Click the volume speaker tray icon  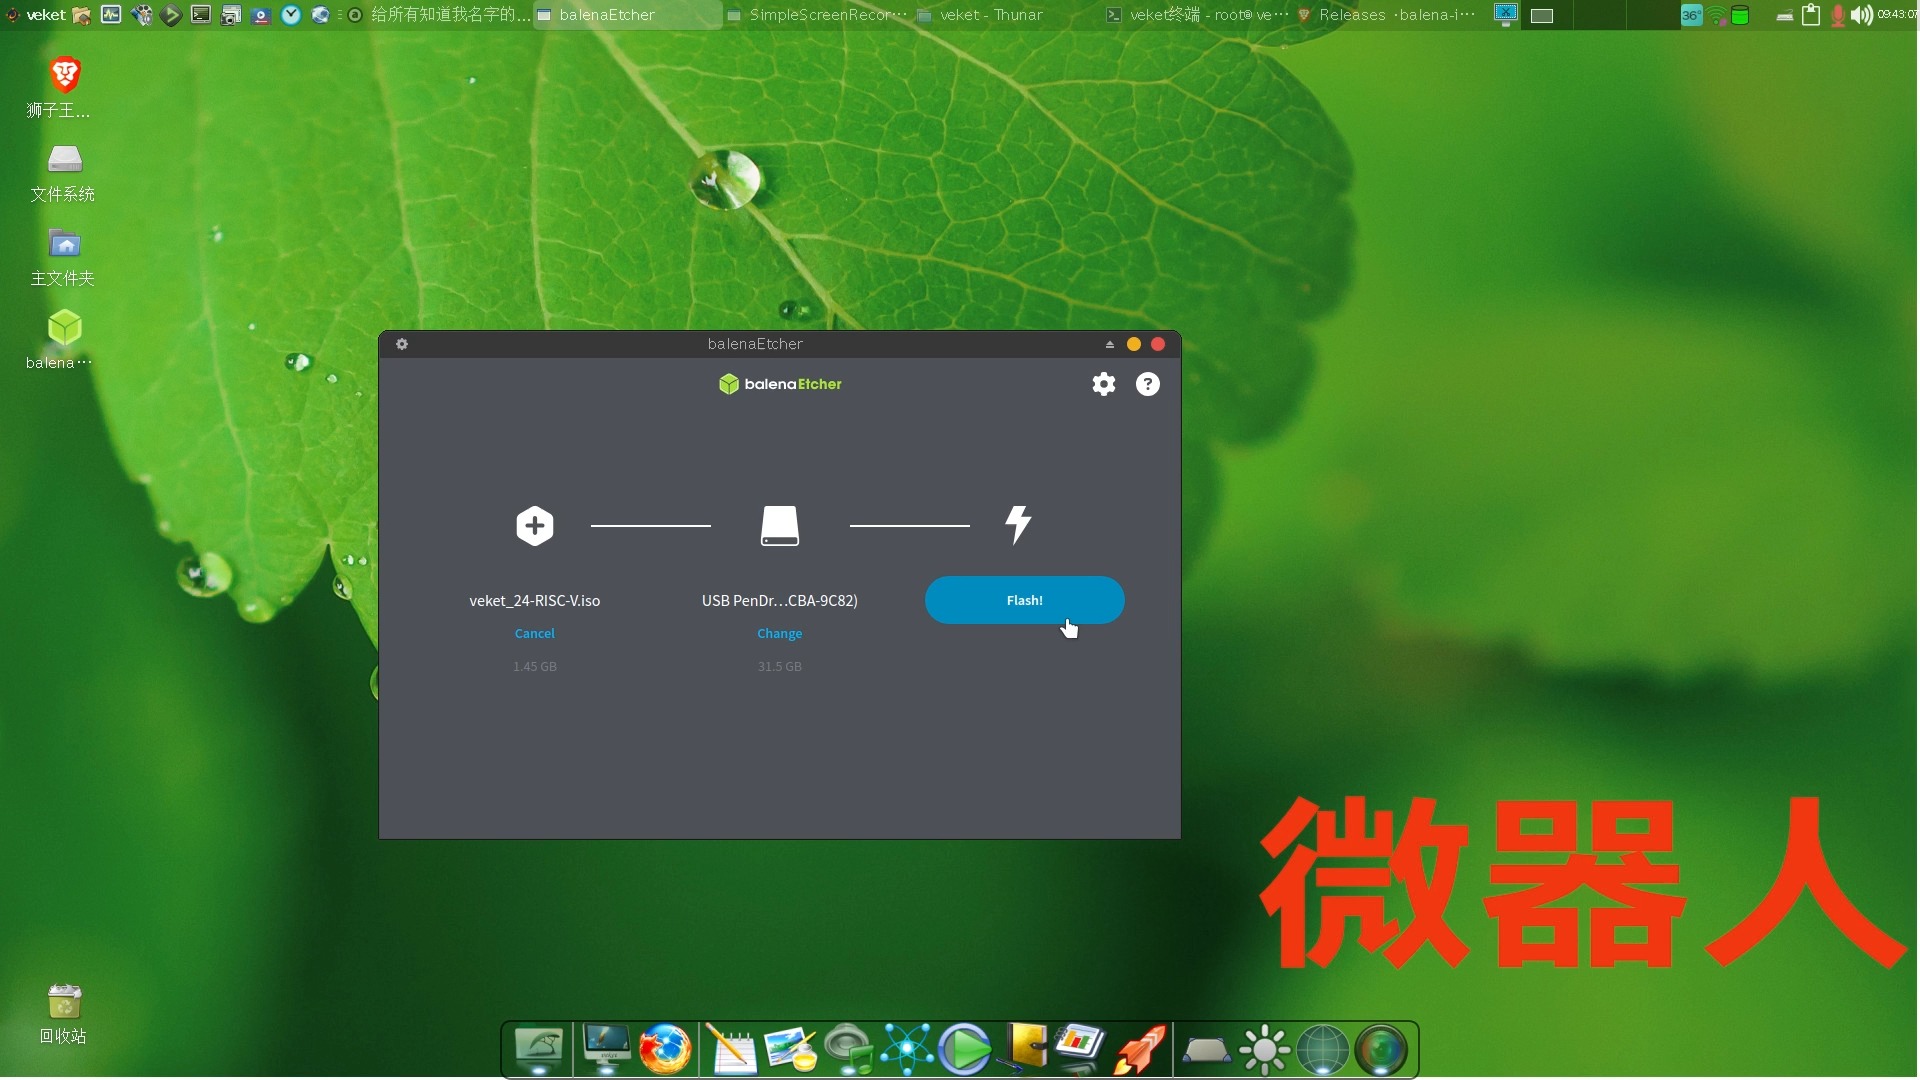(1861, 15)
